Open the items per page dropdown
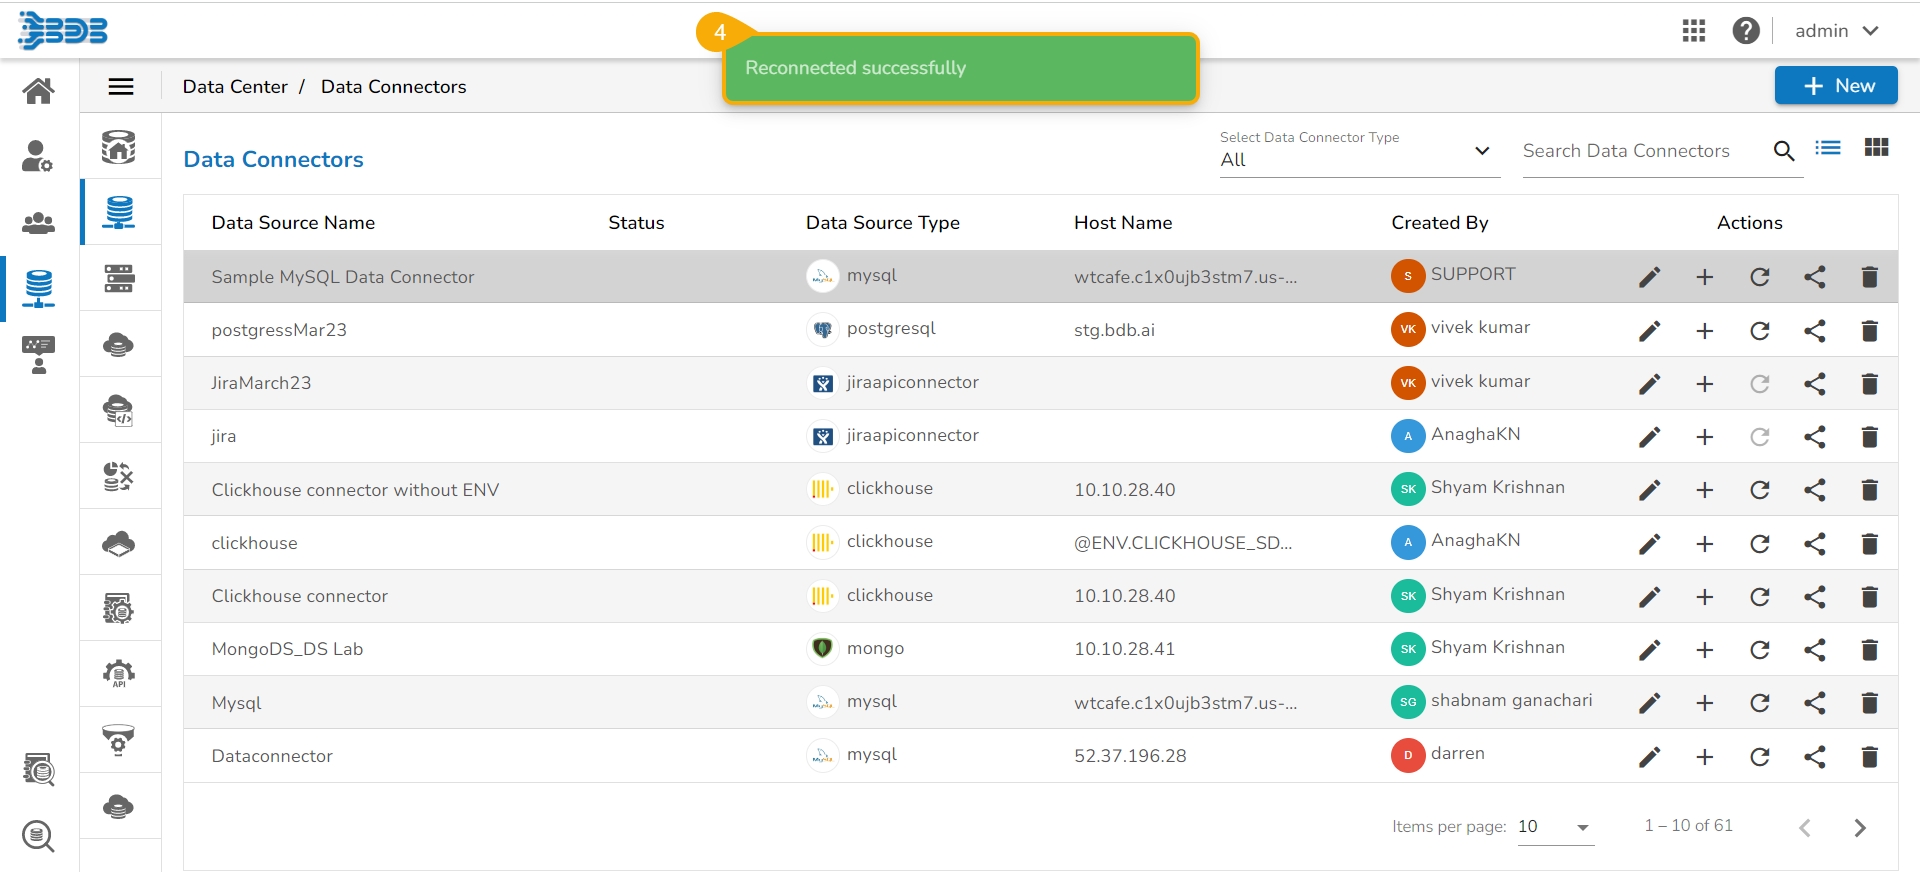 click(1555, 827)
